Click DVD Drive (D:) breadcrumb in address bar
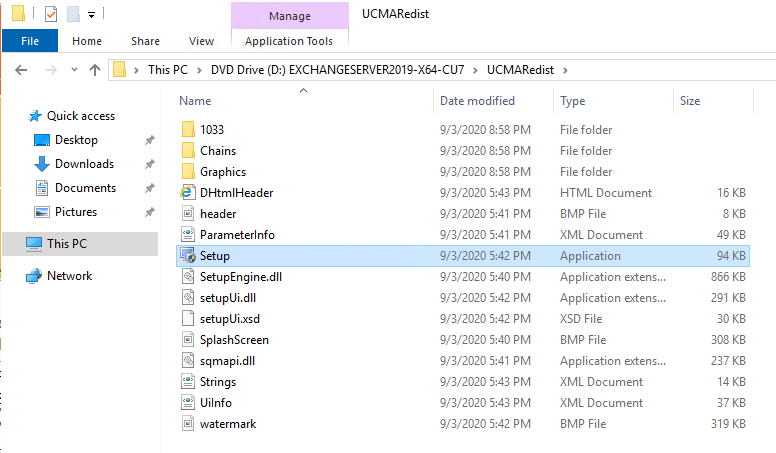 [338, 70]
